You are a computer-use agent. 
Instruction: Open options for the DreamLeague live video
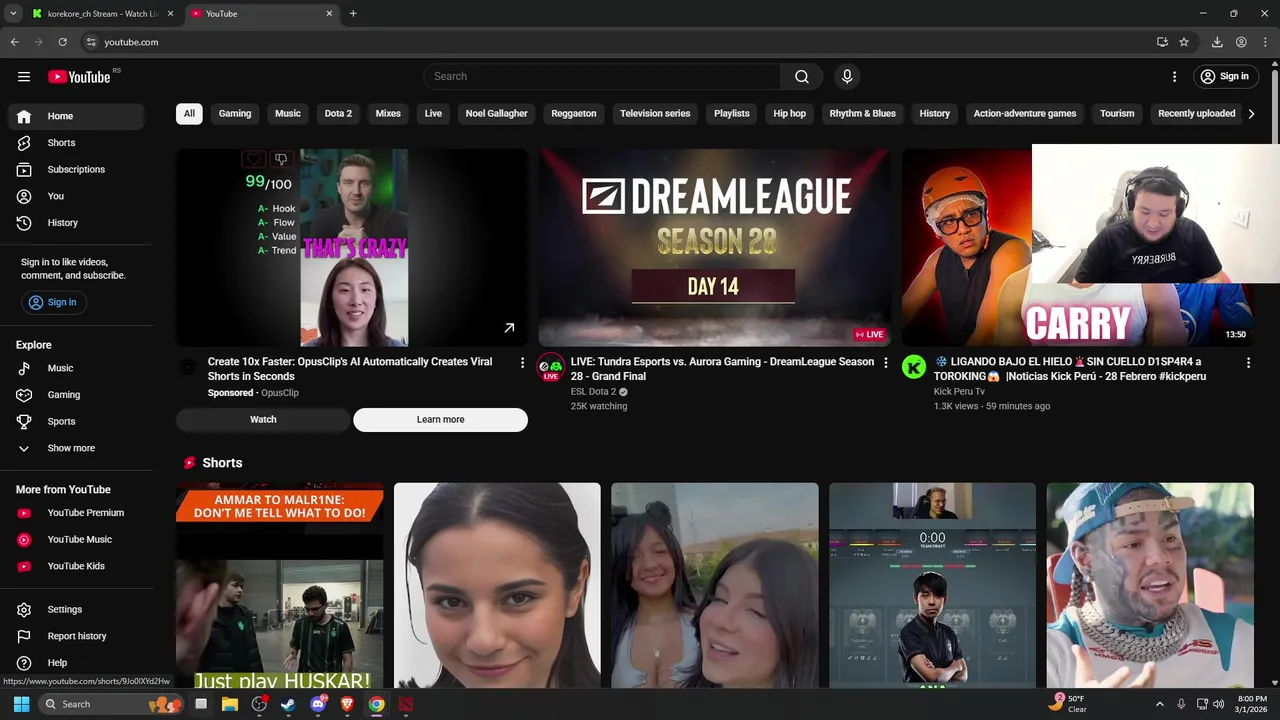pos(885,363)
